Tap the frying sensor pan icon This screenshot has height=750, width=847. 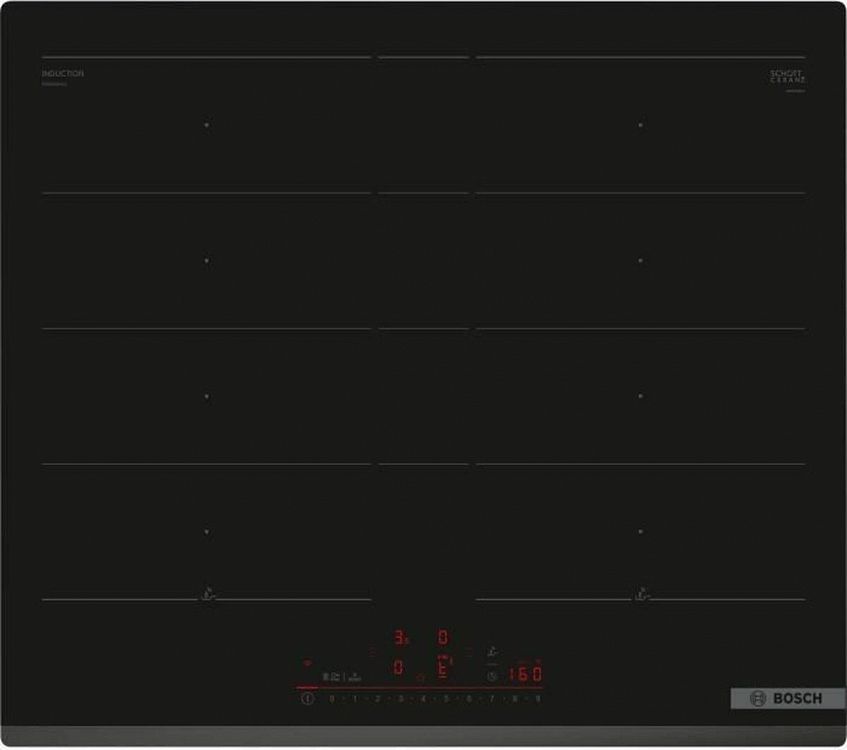pos(491,651)
